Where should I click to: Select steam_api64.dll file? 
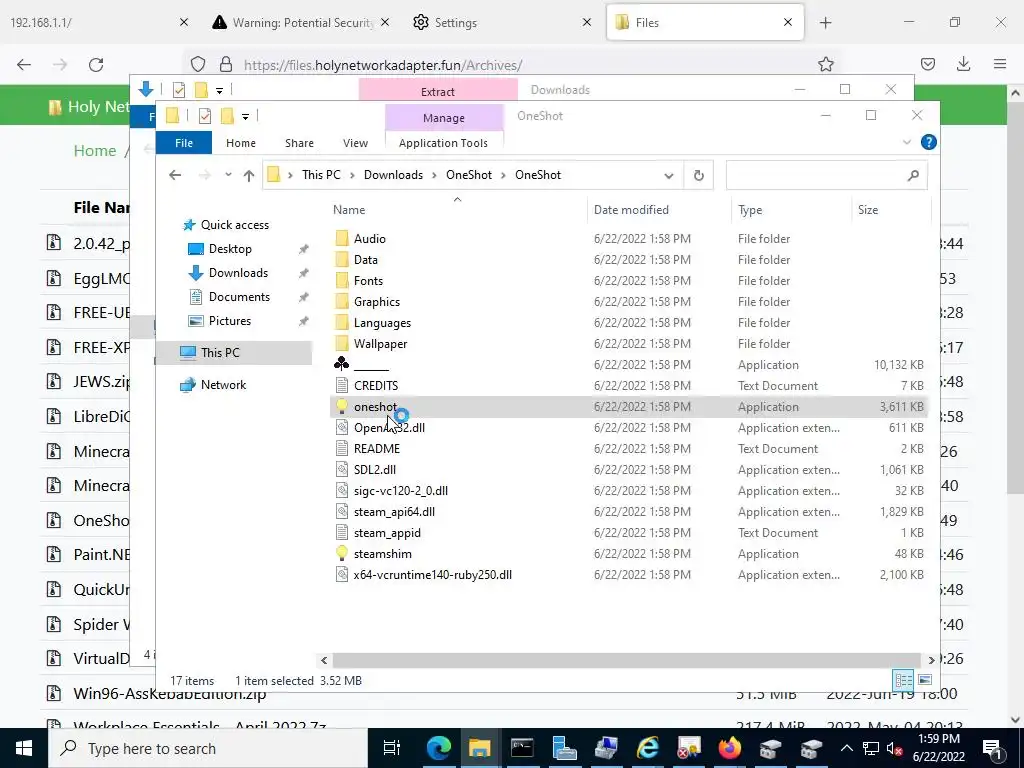pyautogui.click(x=394, y=511)
